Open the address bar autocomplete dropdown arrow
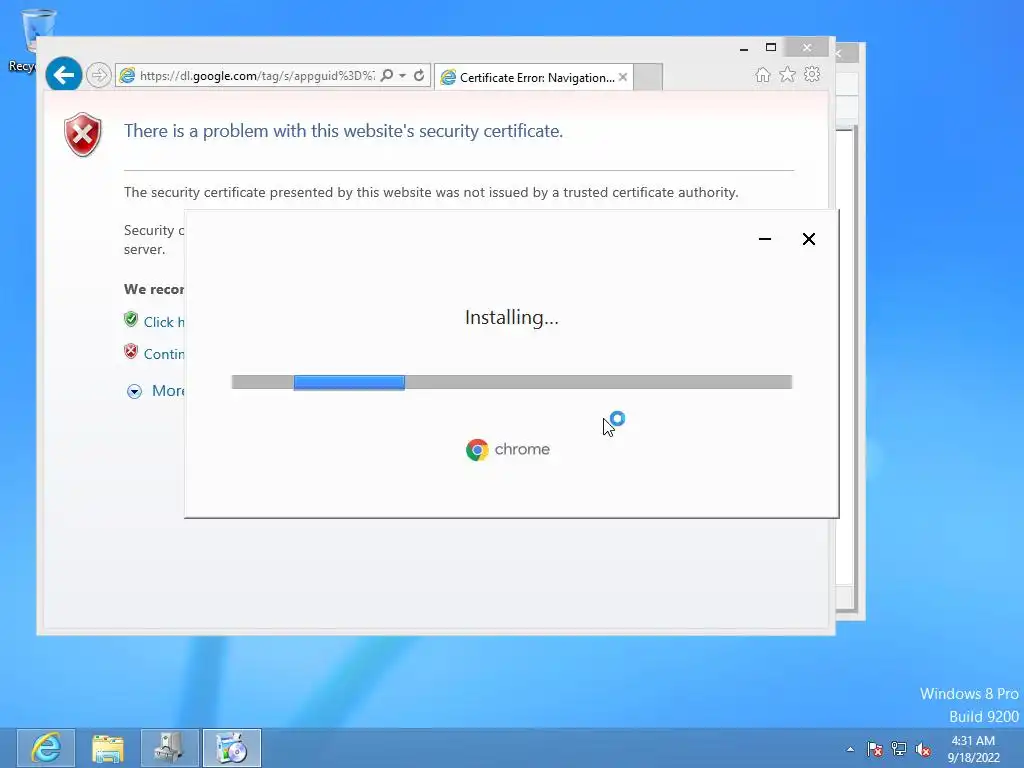Image resolution: width=1024 pixels, height=768 pixels. coord(402,76)
